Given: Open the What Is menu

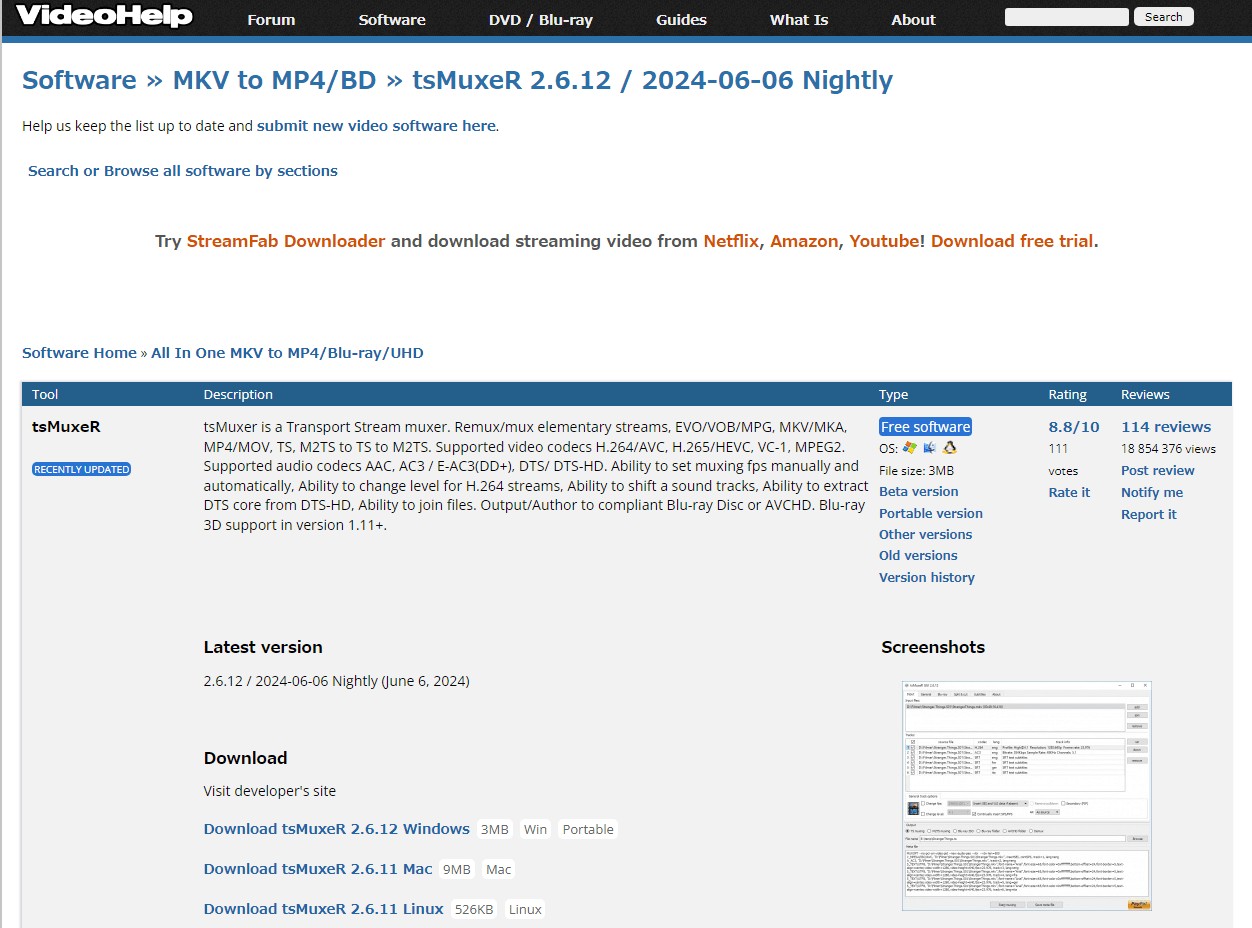Looking at the screenshot, I should point(799,20).
